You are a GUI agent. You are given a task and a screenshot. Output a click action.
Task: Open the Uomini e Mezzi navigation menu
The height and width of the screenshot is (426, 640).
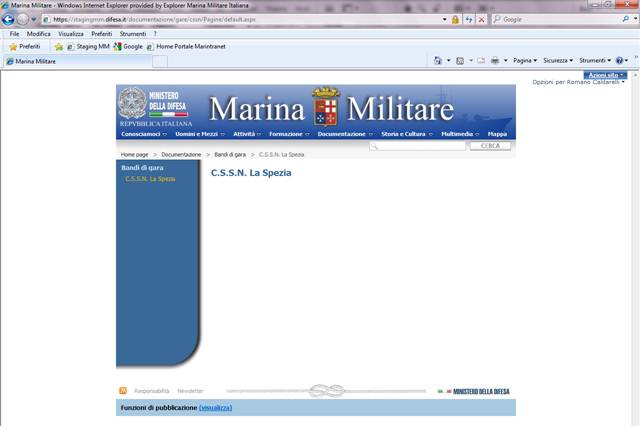200,134
